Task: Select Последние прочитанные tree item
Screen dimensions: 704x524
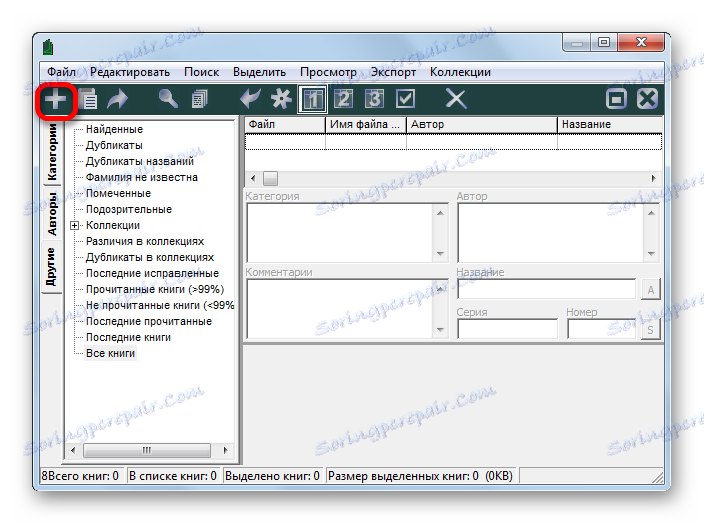Action: (149, 321)
